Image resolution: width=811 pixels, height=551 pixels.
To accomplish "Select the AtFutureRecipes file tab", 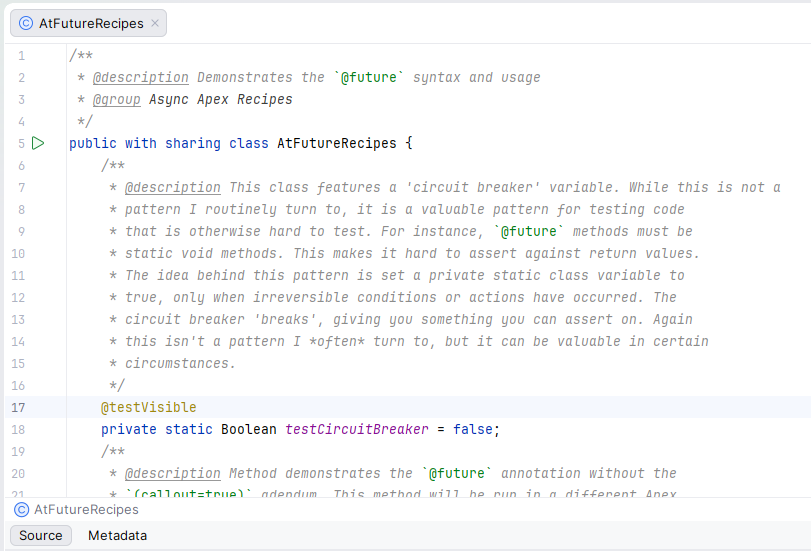I will 88,23.
